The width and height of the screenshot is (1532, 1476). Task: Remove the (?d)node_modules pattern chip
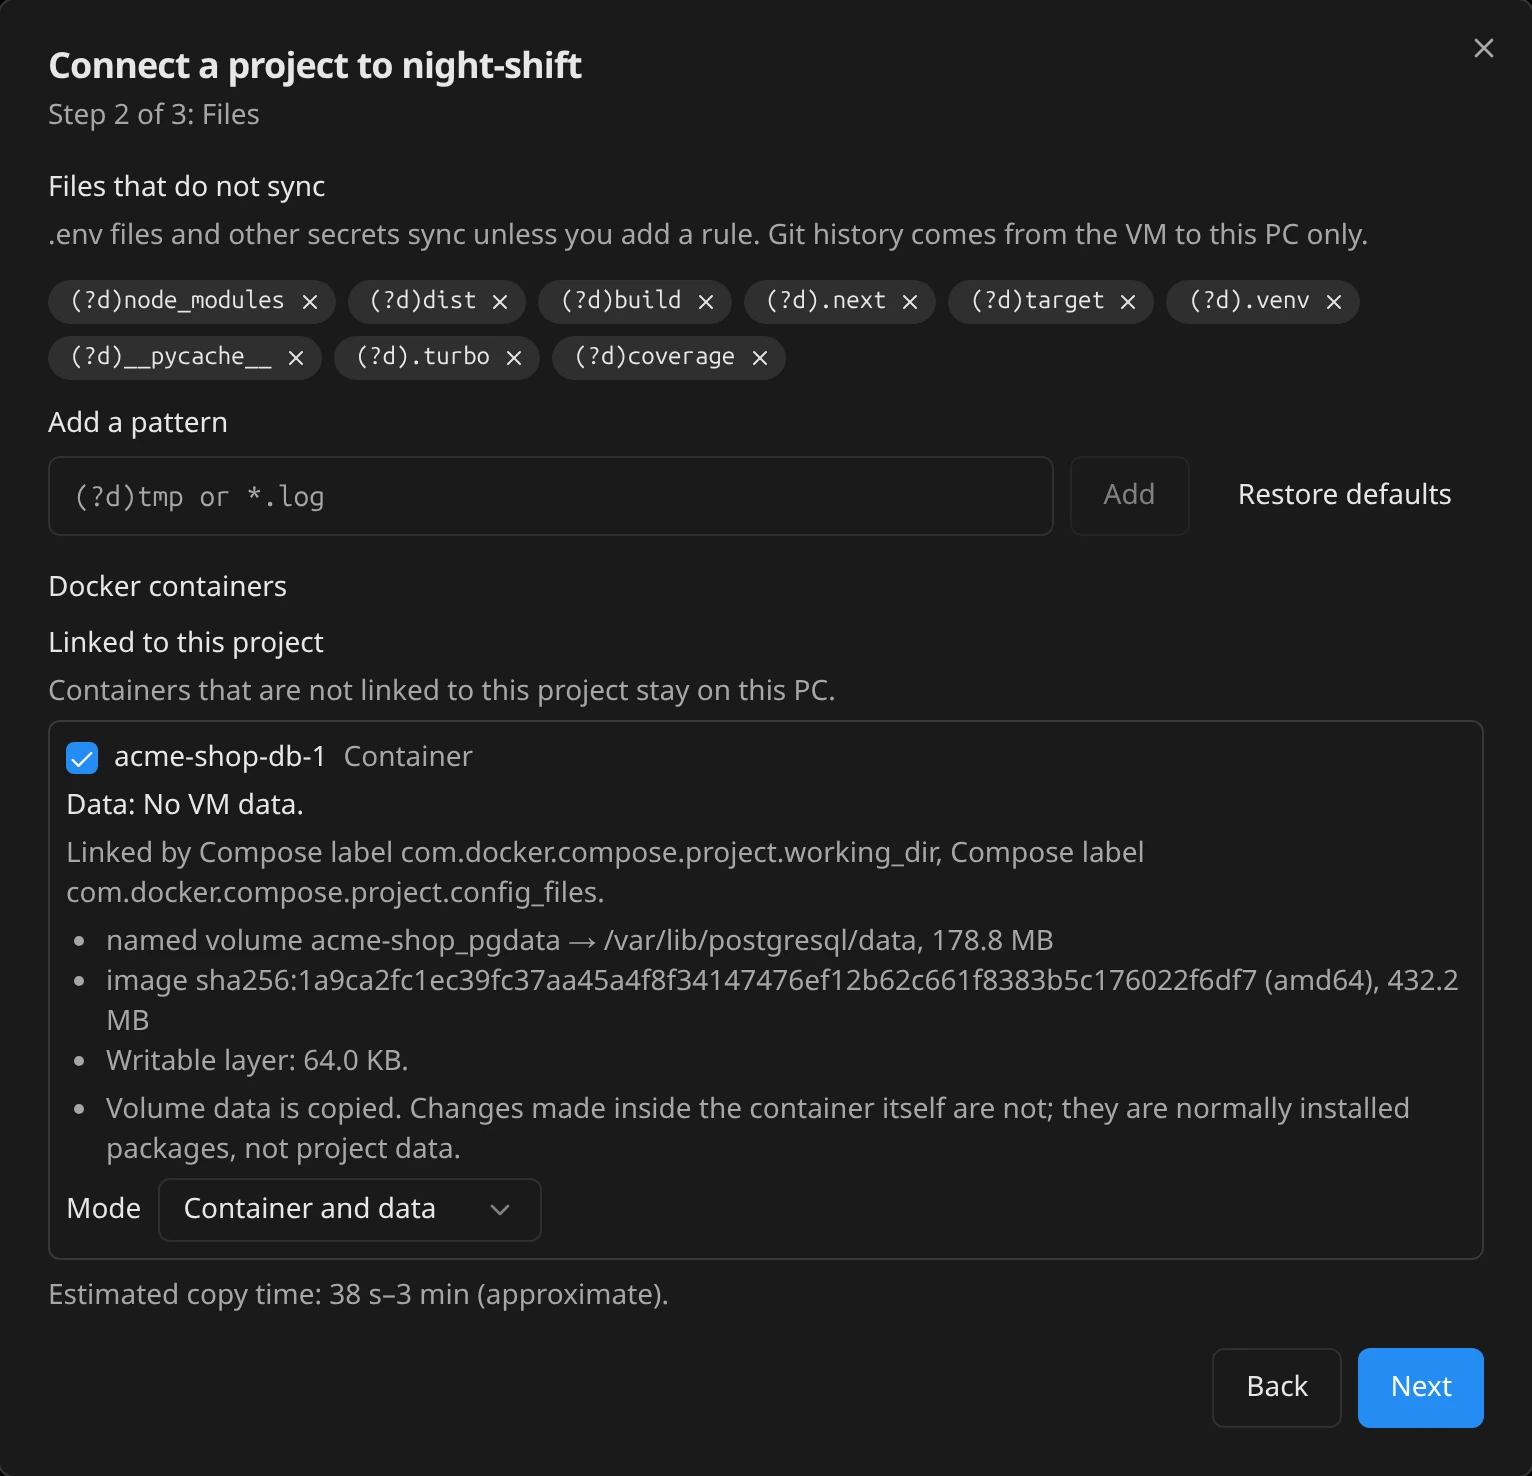[310, 302]
